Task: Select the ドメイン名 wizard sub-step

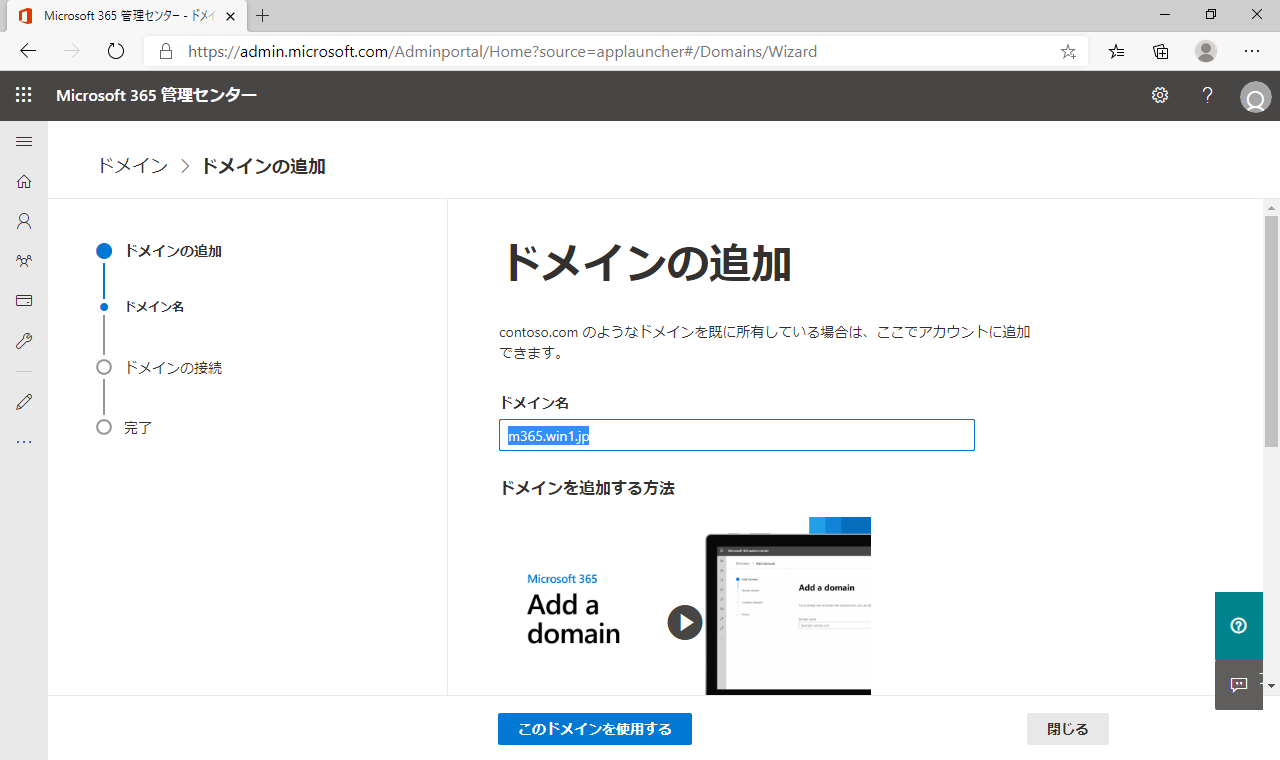Action: click(154, 307)
